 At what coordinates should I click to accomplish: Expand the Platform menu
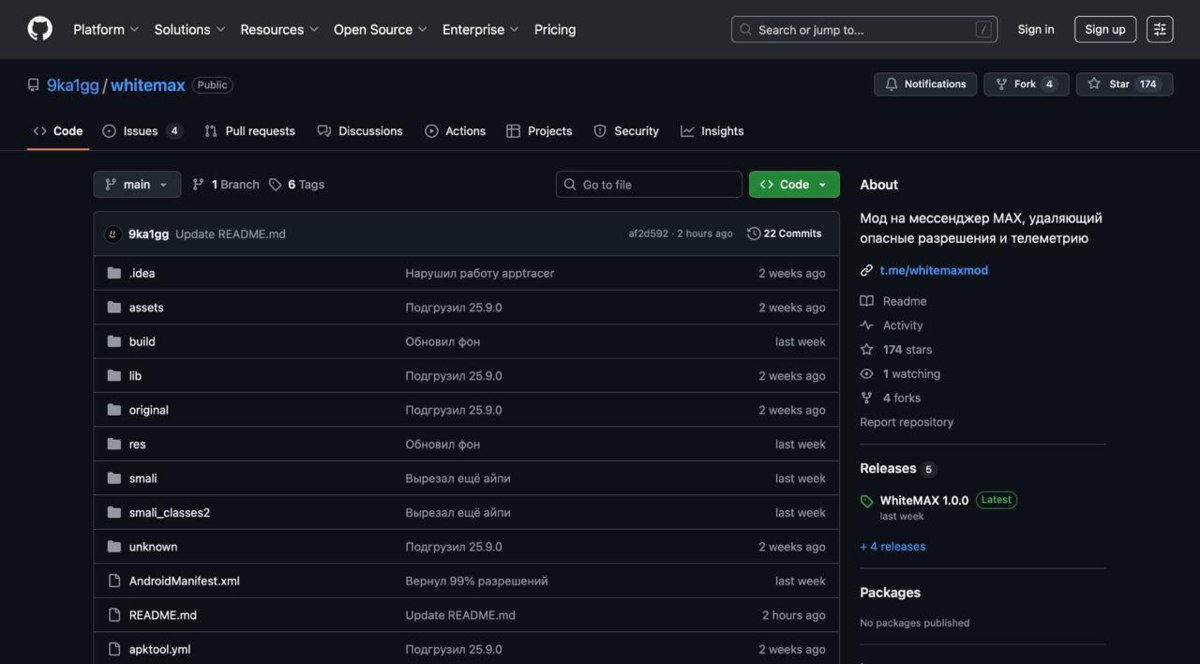click(x=106, y=30)
